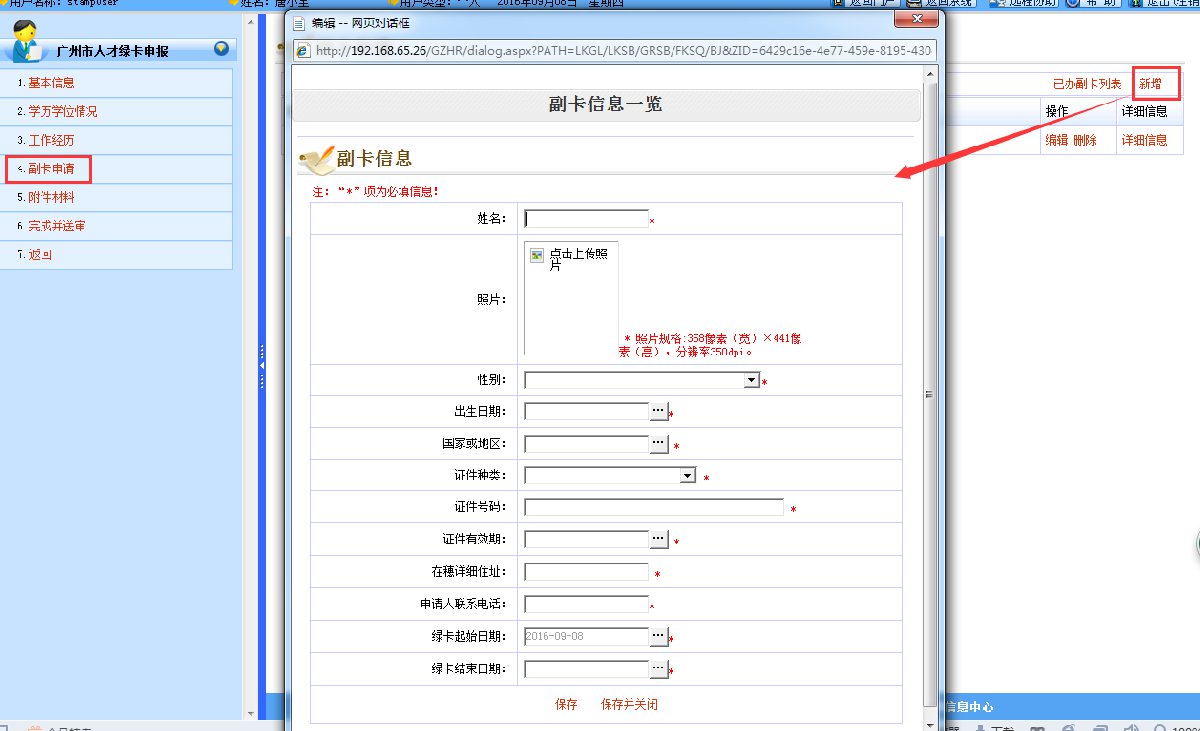Click the user avatar icon in sidebar header
Image resolution: width=1200 pixels, height=731 pixels.
[x=27, y=42]
